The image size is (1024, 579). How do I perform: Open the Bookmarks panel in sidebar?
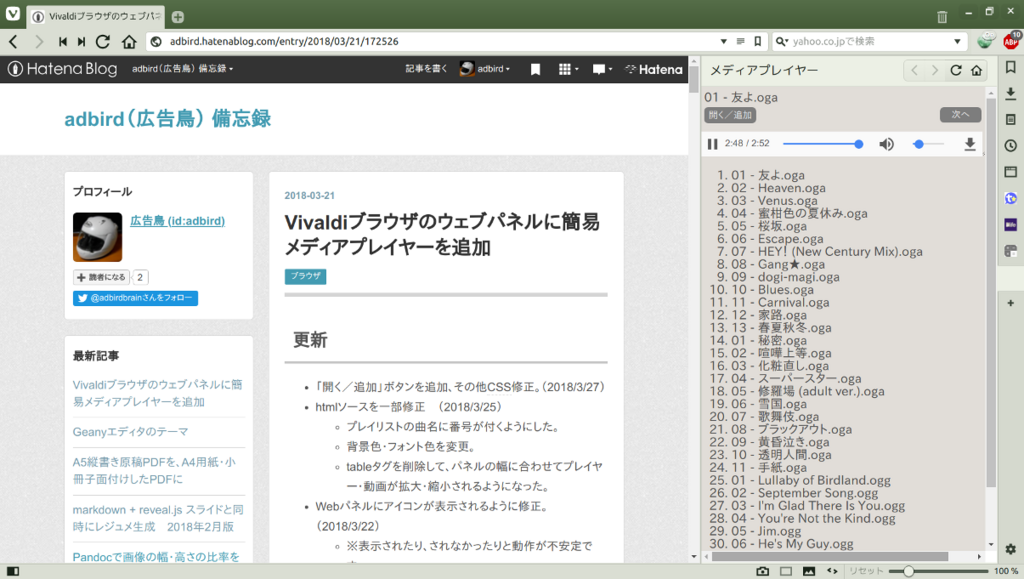coord(1010,67)
